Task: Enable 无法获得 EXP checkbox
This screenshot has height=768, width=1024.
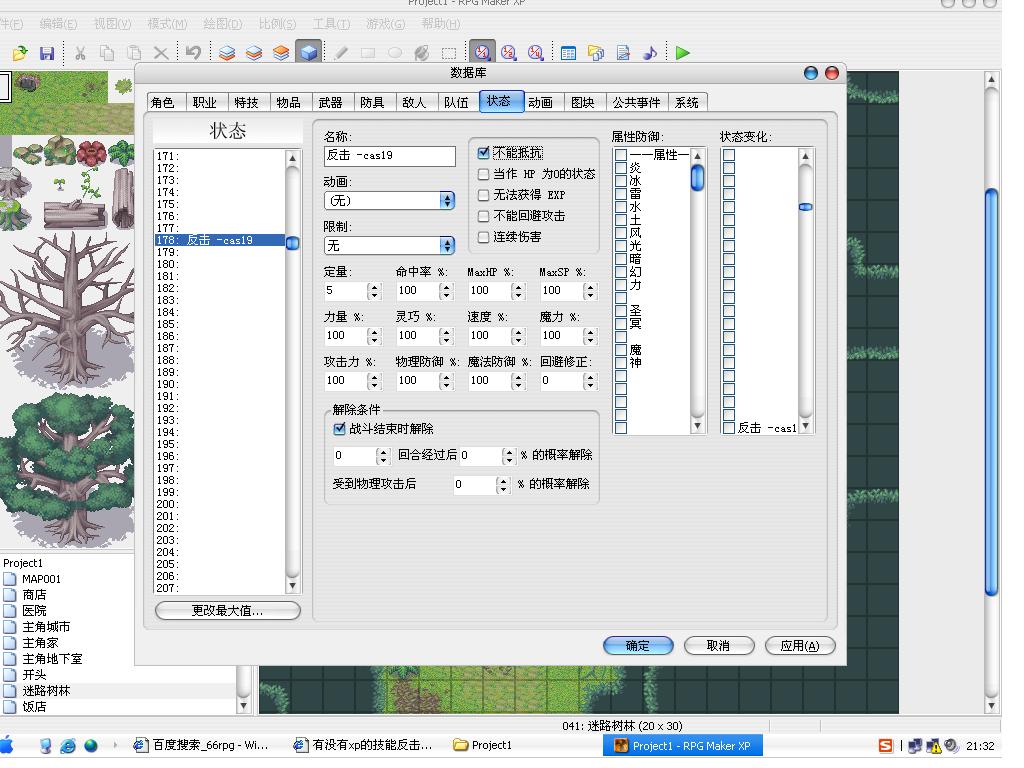Action: (x=483, y=195)
